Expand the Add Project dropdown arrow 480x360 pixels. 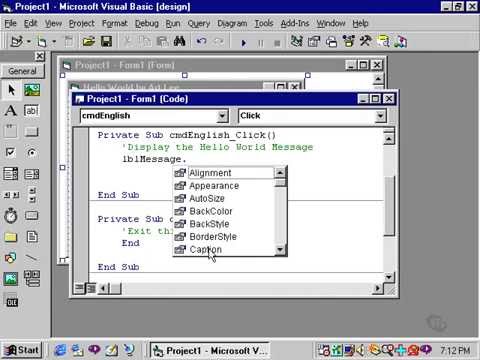coord(29,42)
